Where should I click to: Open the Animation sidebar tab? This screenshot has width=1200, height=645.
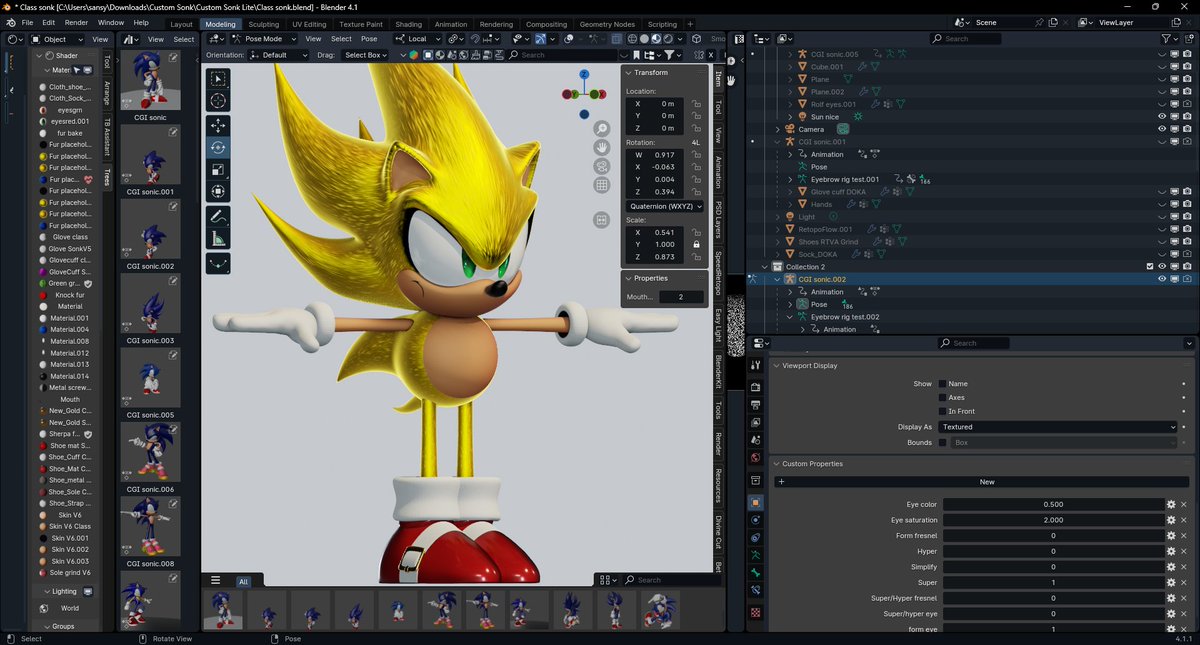coord(718,172)
